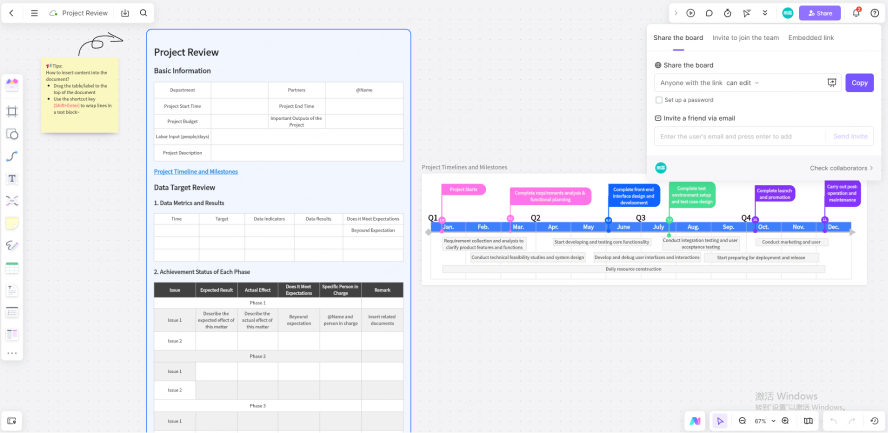Image resolution: width=888 pixels, height=433 pixels.
Task: Click the Project Review board title
Action: point(85,13)
